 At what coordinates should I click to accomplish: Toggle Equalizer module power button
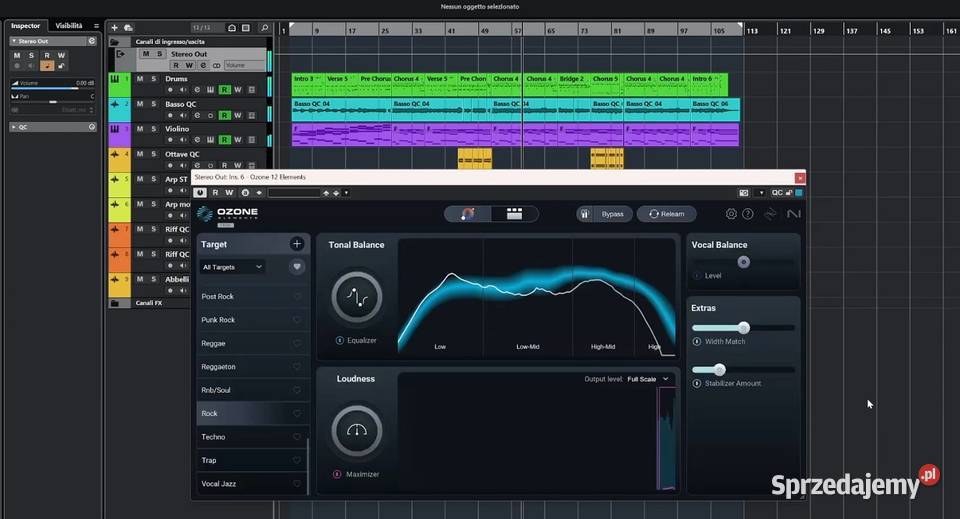click(339, 340)
